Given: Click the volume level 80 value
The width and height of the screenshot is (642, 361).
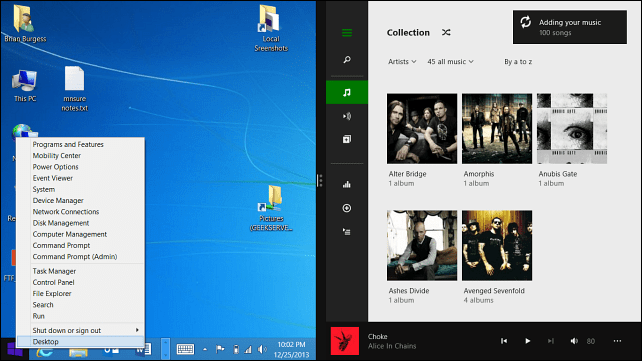Looking at the screenshot, I should pyautogui.click(x=590, y=341).
